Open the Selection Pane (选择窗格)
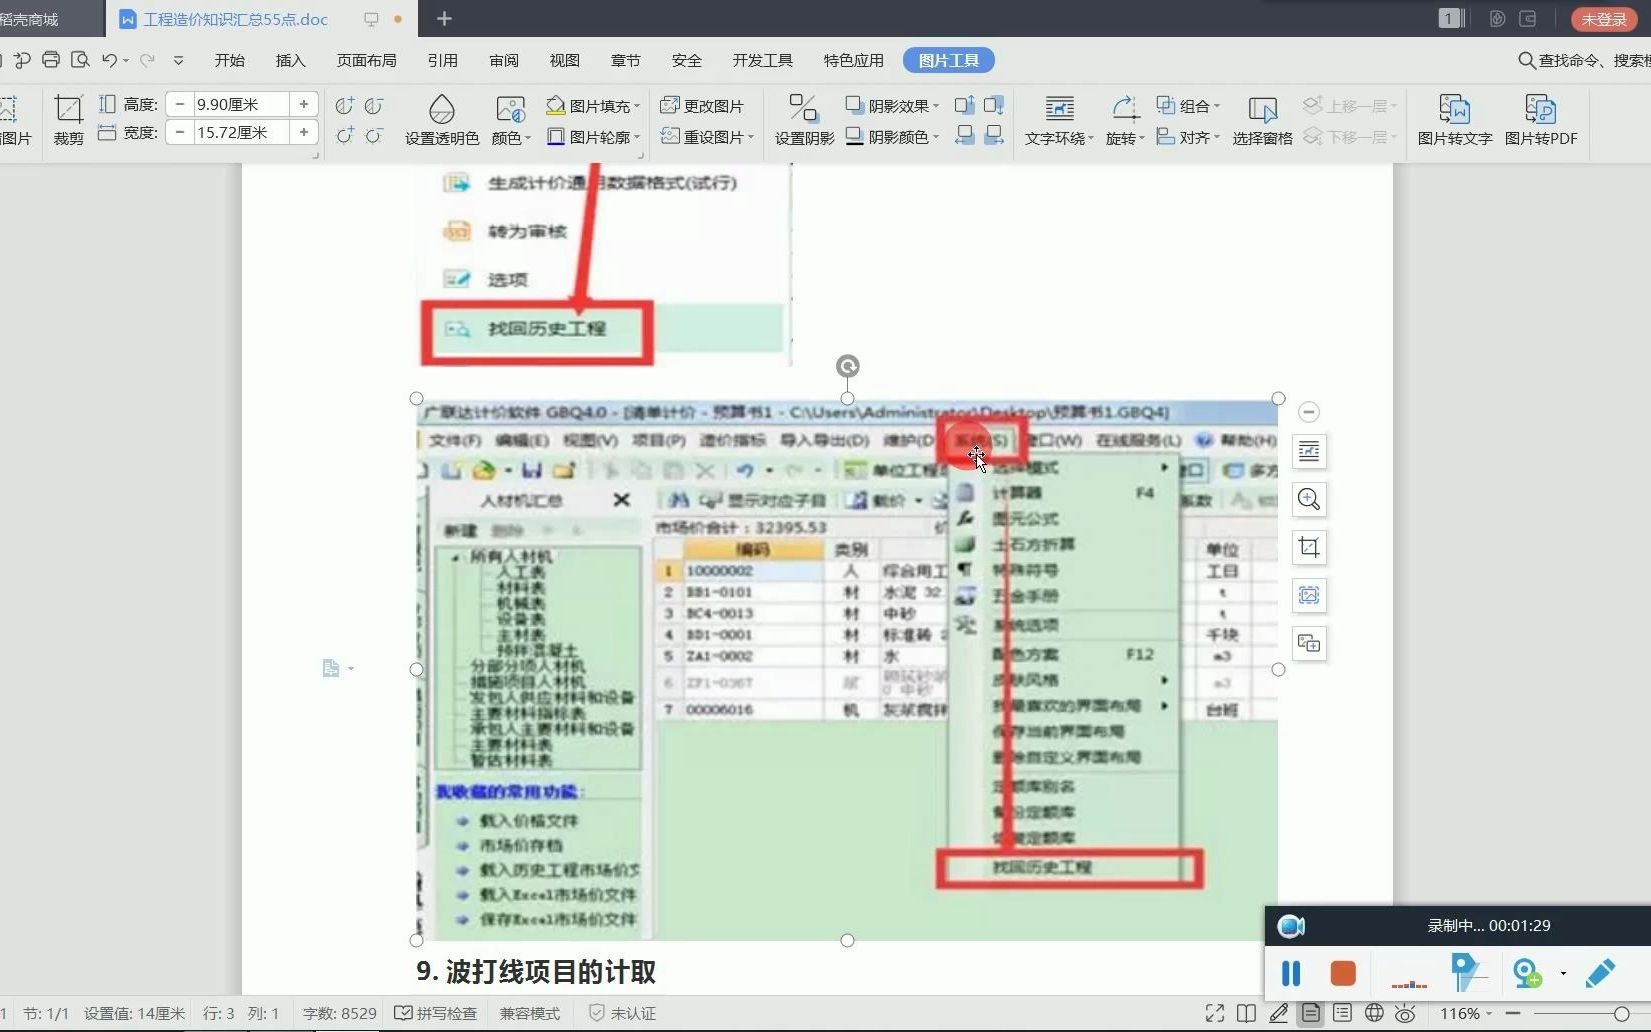 tap(1262, 120)
